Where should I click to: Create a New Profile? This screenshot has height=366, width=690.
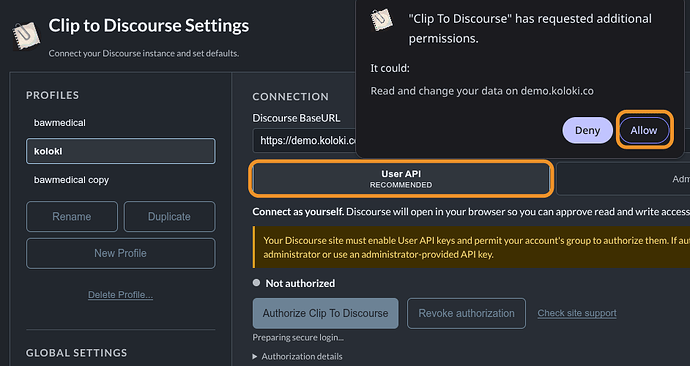121,253
